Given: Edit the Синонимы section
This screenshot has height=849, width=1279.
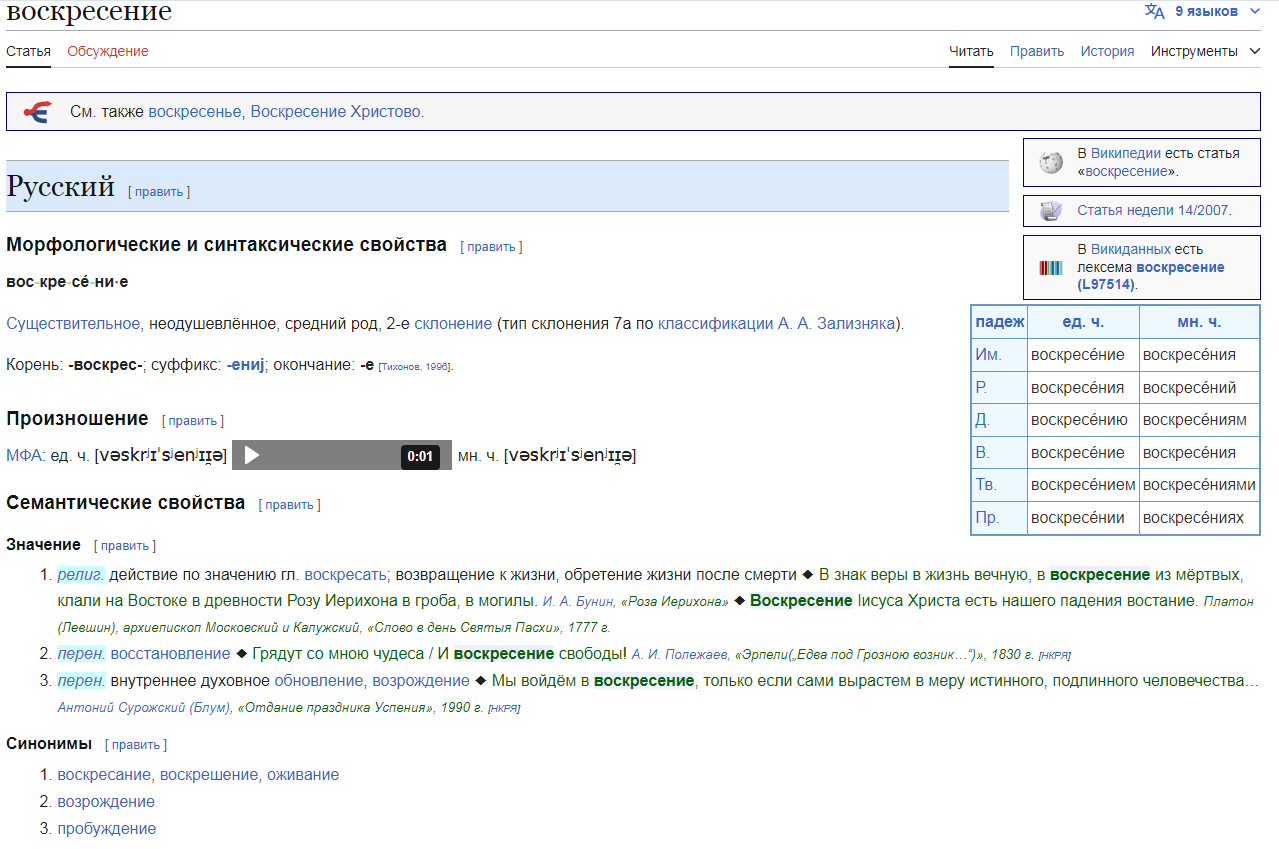Looking at the screenshot, I should click(x=136, y=745).
